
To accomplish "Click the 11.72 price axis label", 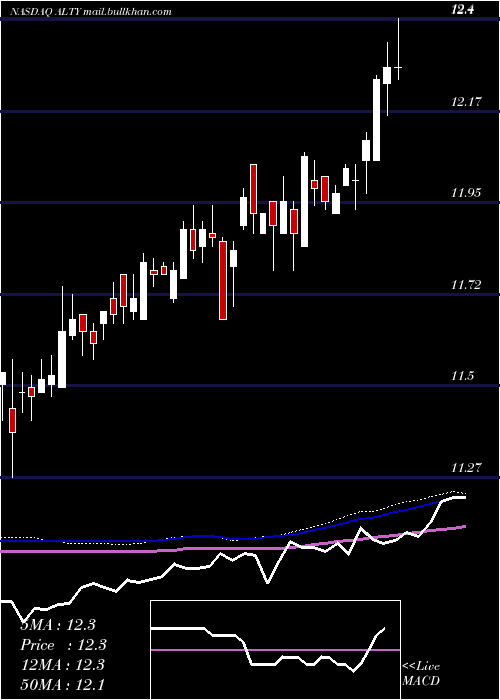I will pyautogui.click(x=466, y=284).
